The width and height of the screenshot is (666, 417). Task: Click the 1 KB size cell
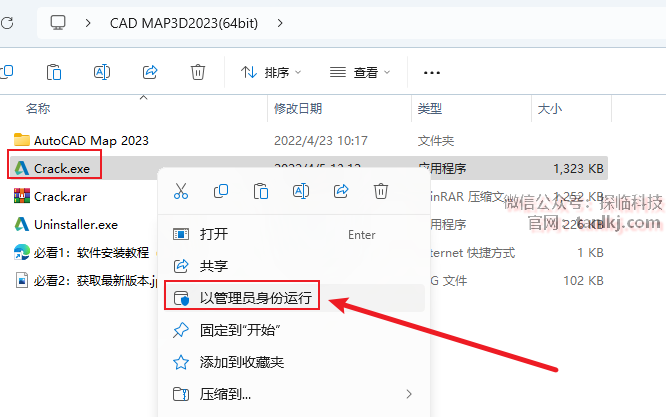590,253
